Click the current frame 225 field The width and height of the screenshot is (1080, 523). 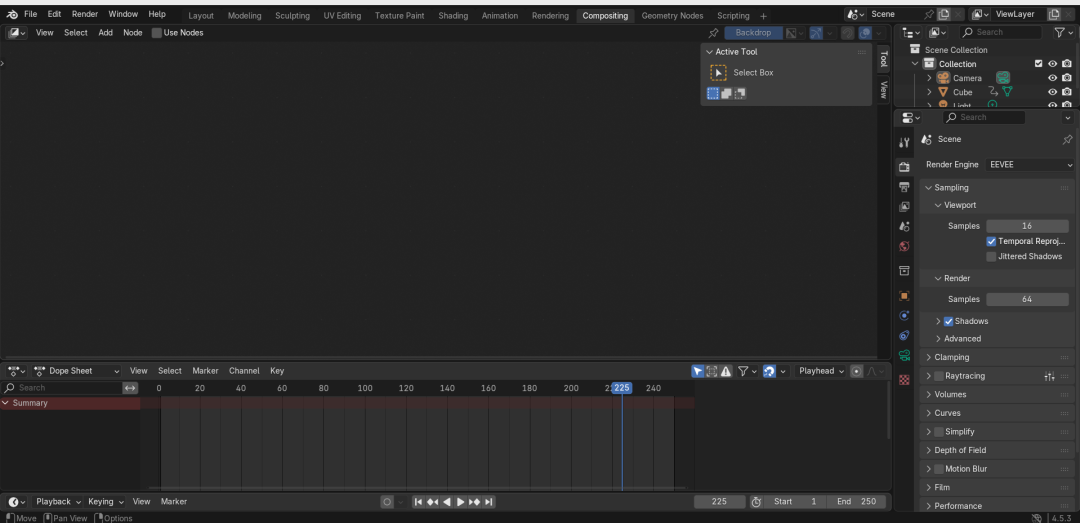click(720, 502)
